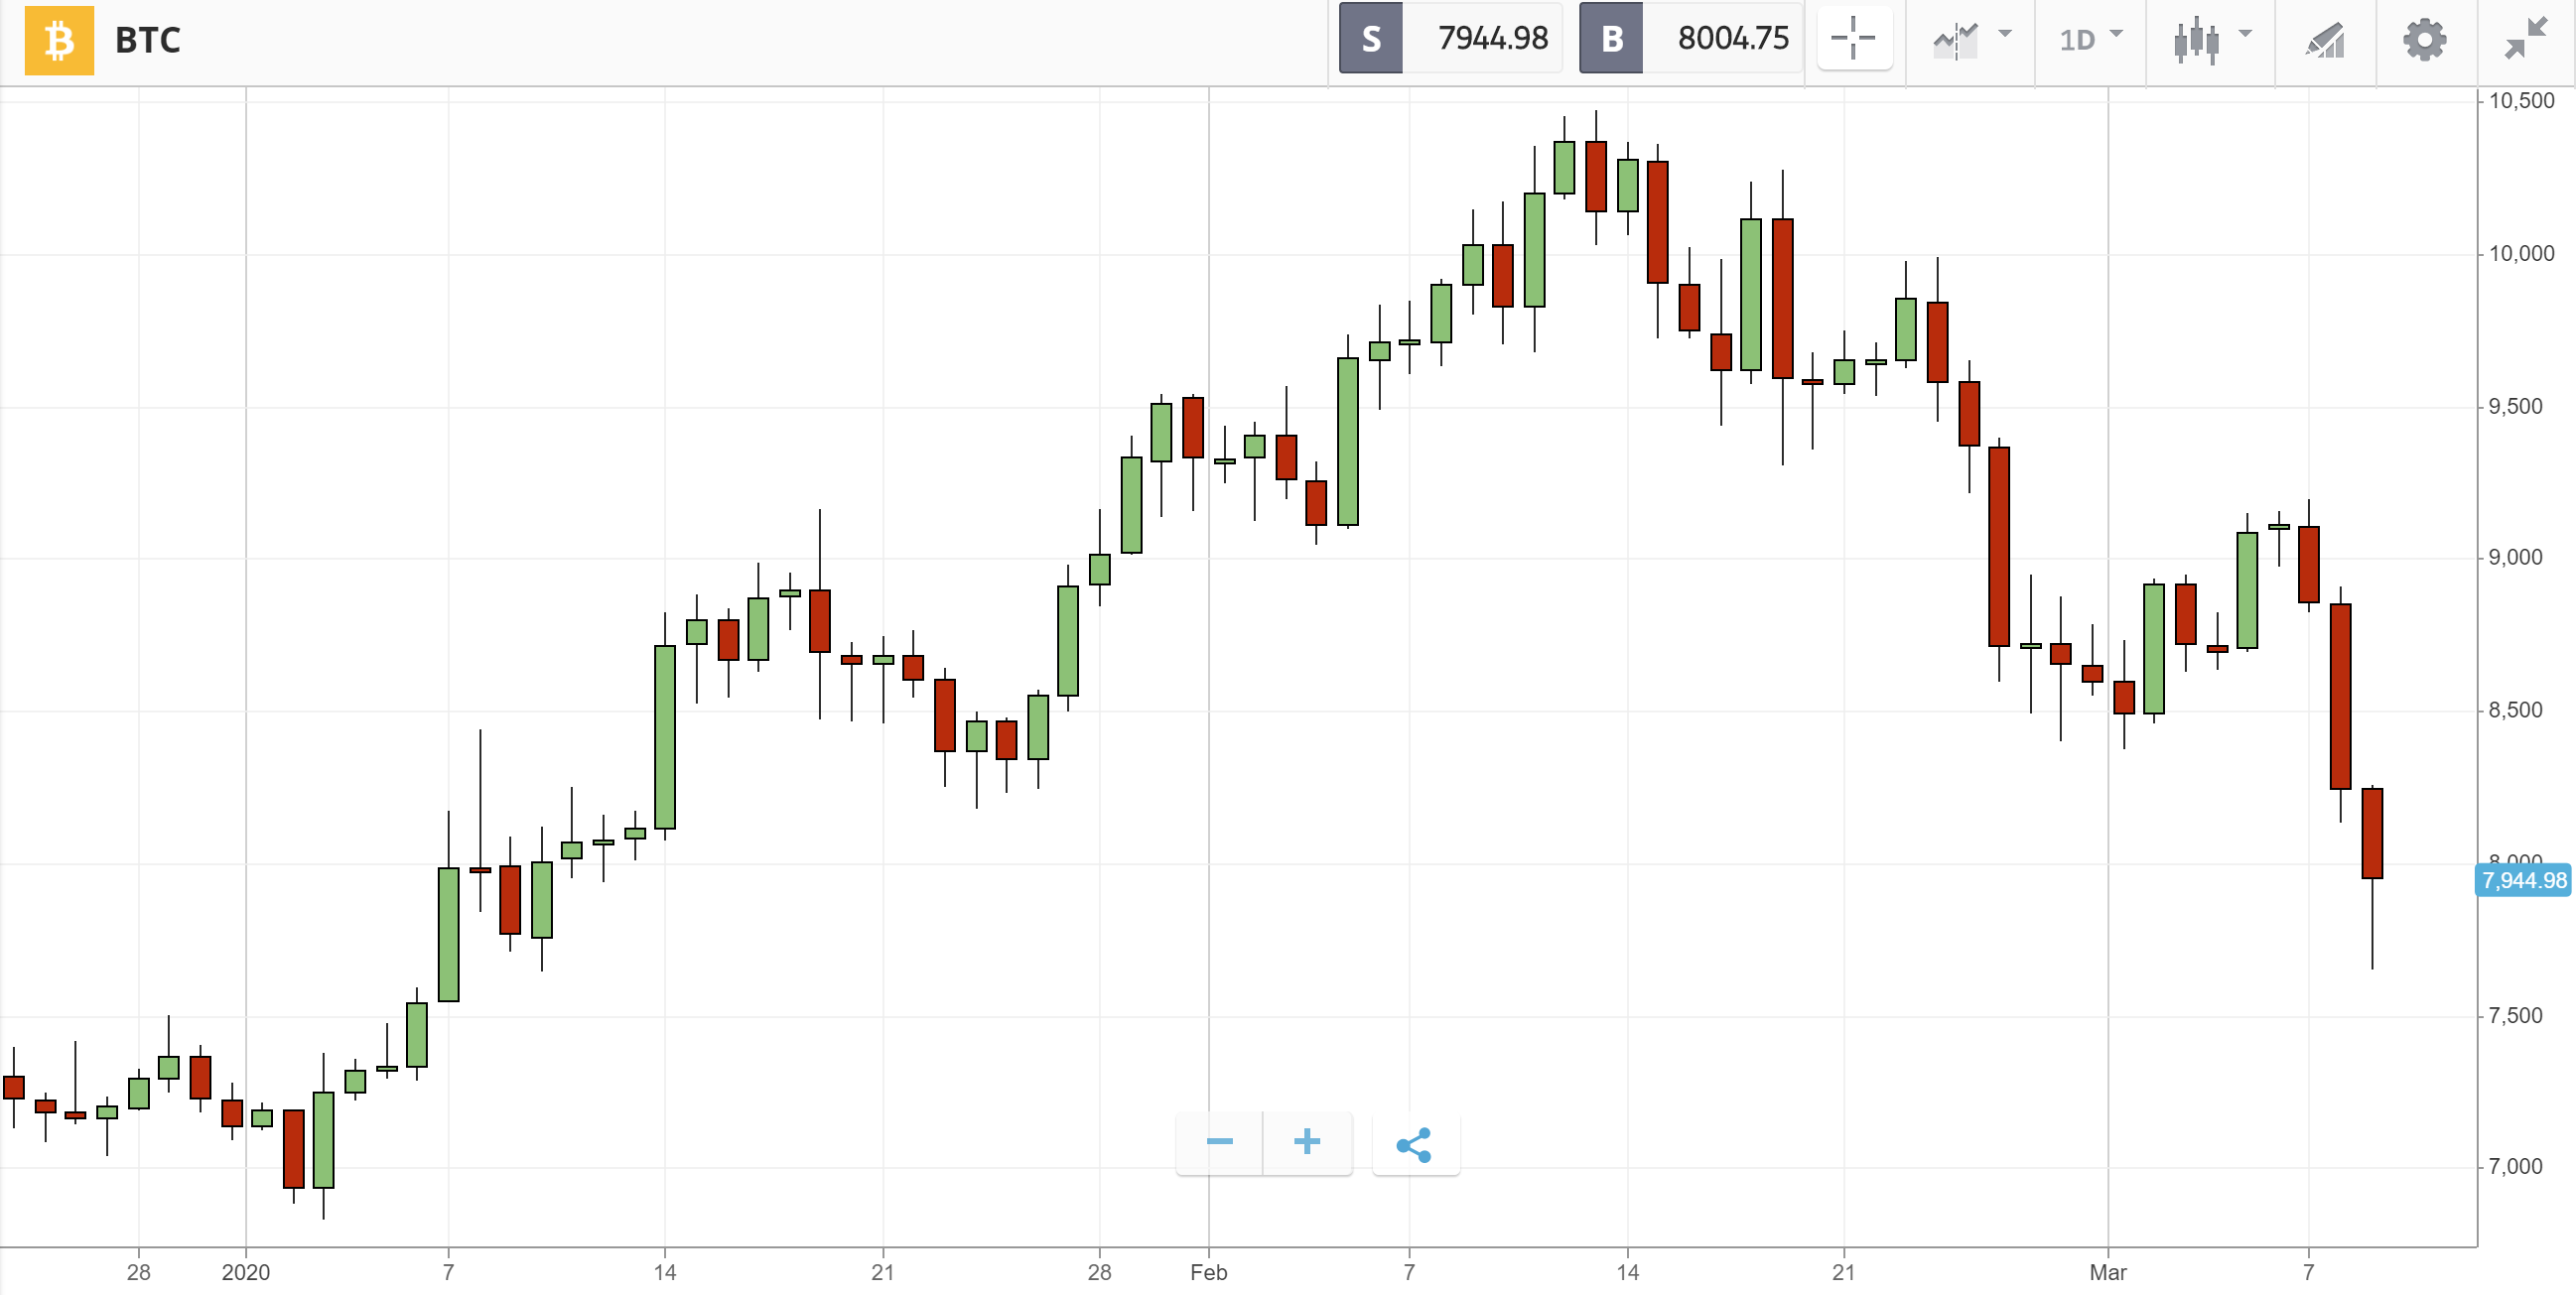
Task: Share the chart using share icon
Action: [1414, 1144]
